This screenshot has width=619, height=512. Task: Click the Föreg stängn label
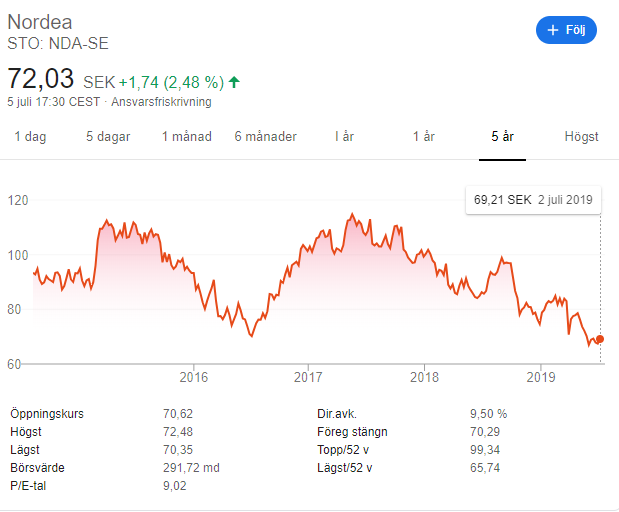[x=352, y=432]
